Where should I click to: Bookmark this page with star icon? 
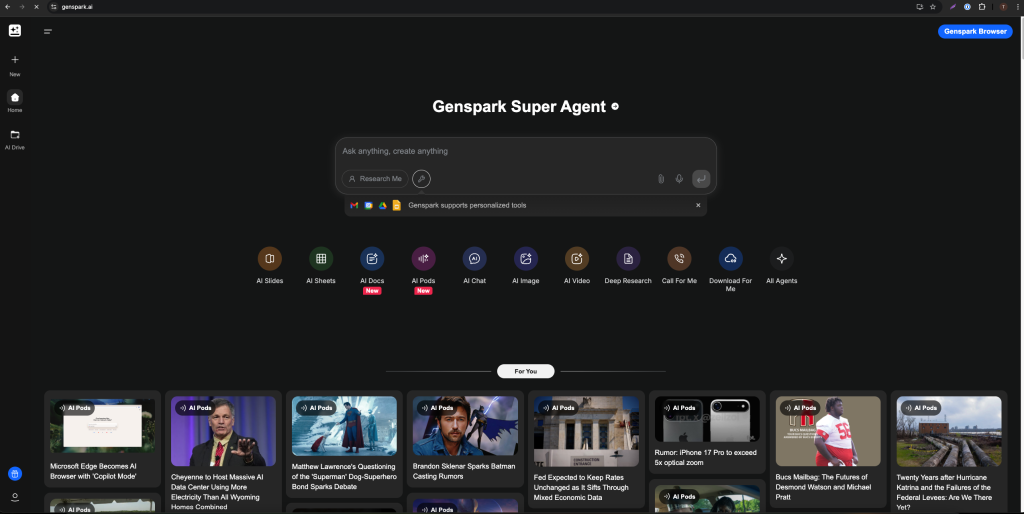click(x=933, y=7)
